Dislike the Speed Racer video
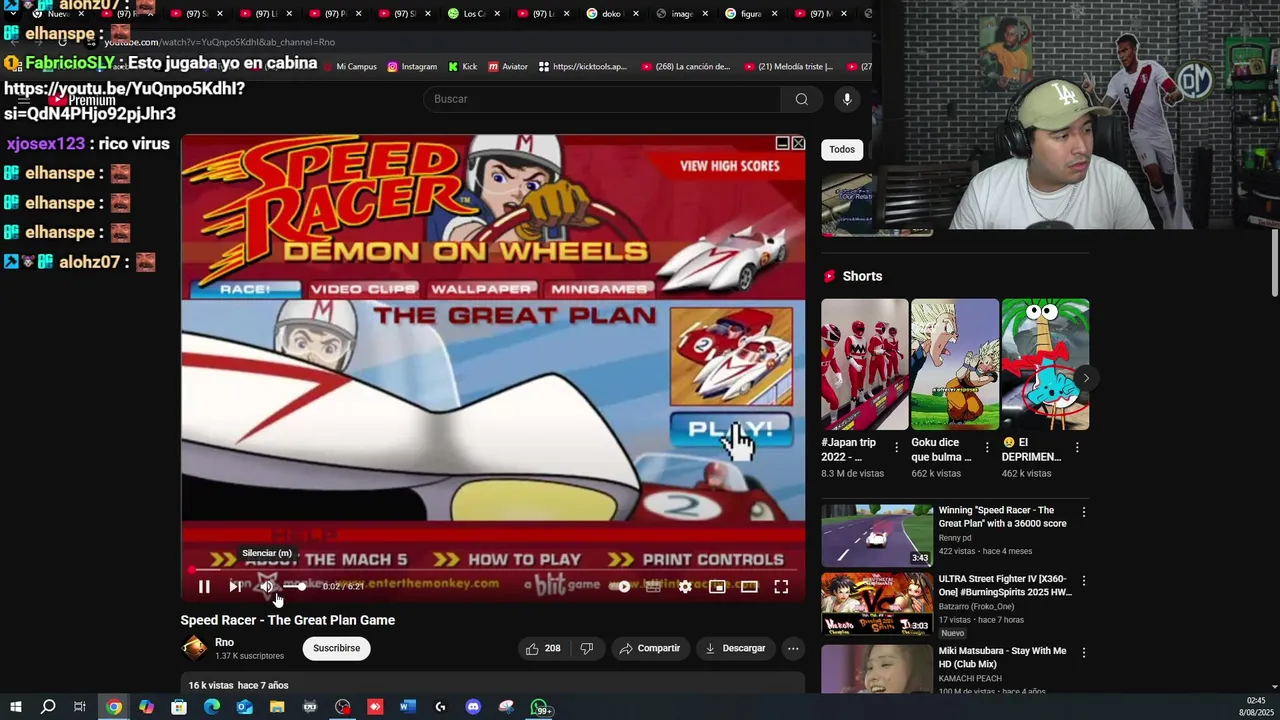This screenshot has width=1280, height=720. pyautogui.click(x=587, y=648)
